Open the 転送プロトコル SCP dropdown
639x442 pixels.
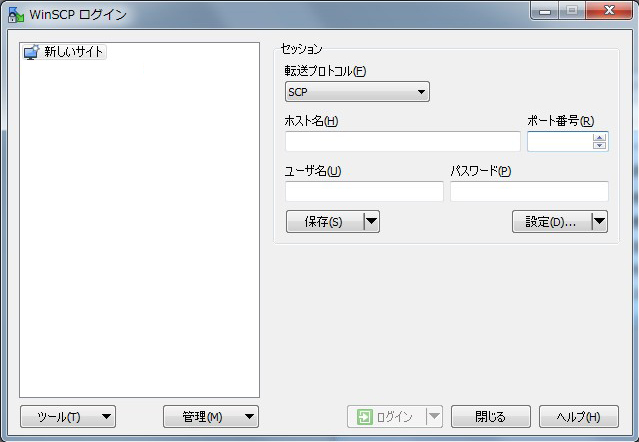(x=357, y=93)
